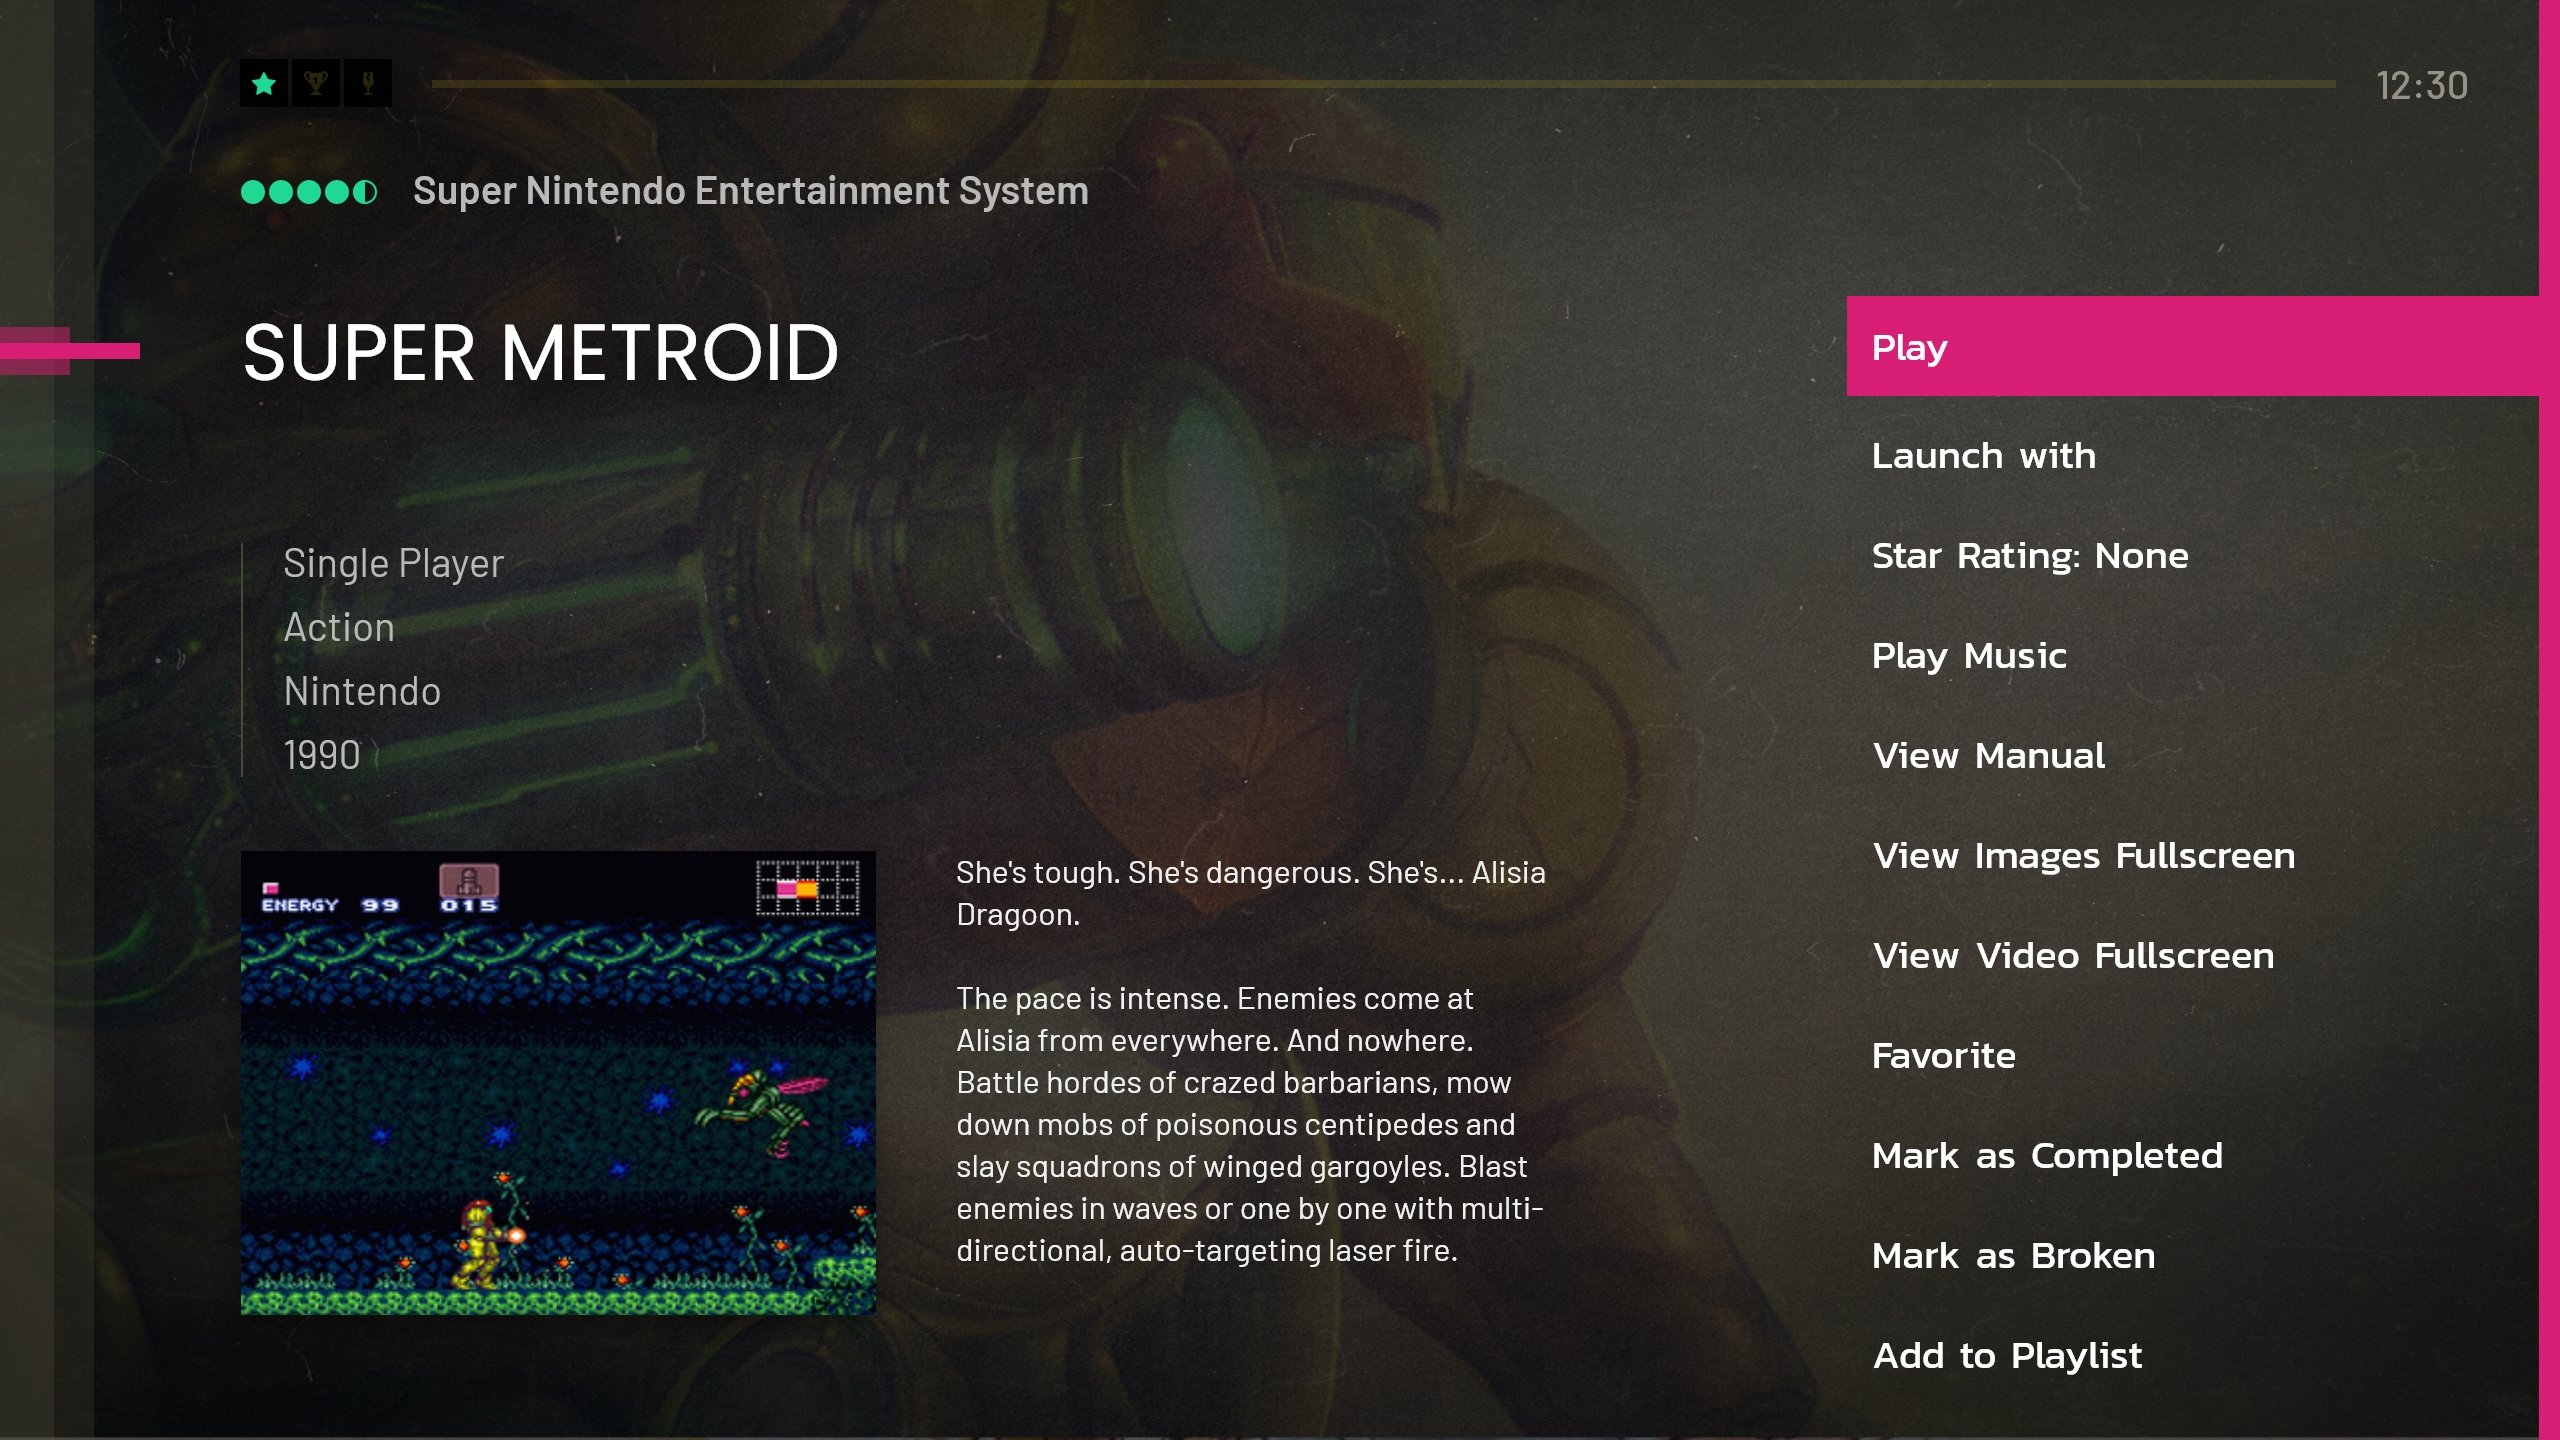Click Super Nintendo Entertainment System platform label
This screenshot has width=2560, height=1440.
coord(750,191)
